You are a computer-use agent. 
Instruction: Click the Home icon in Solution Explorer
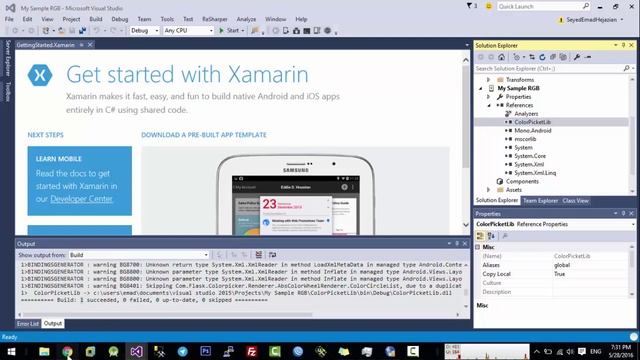502,57
